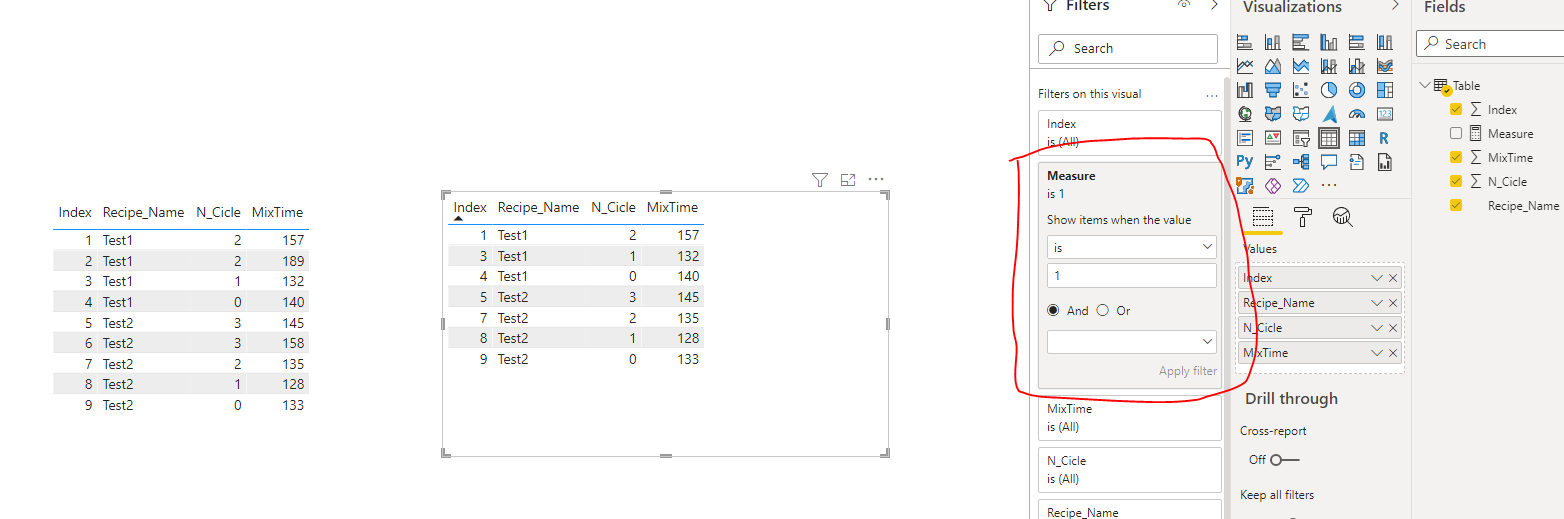Click the Apply filter button
Viewport: 1564px width, 519px height.
coord(1188,371)
